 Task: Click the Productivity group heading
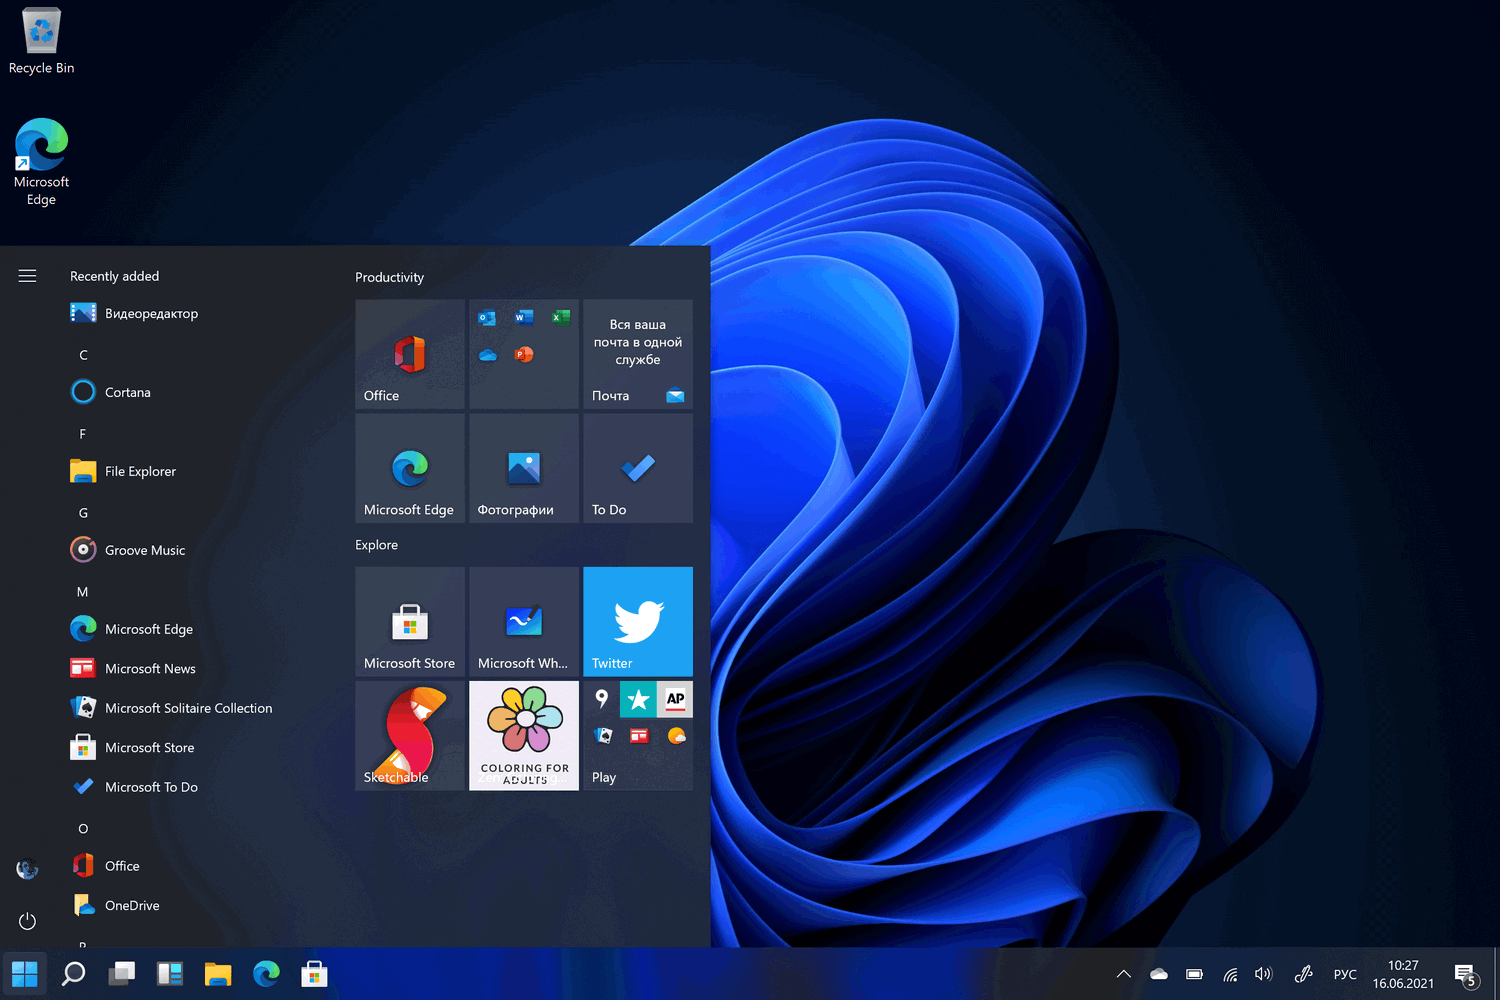click(x=389, y=277)
